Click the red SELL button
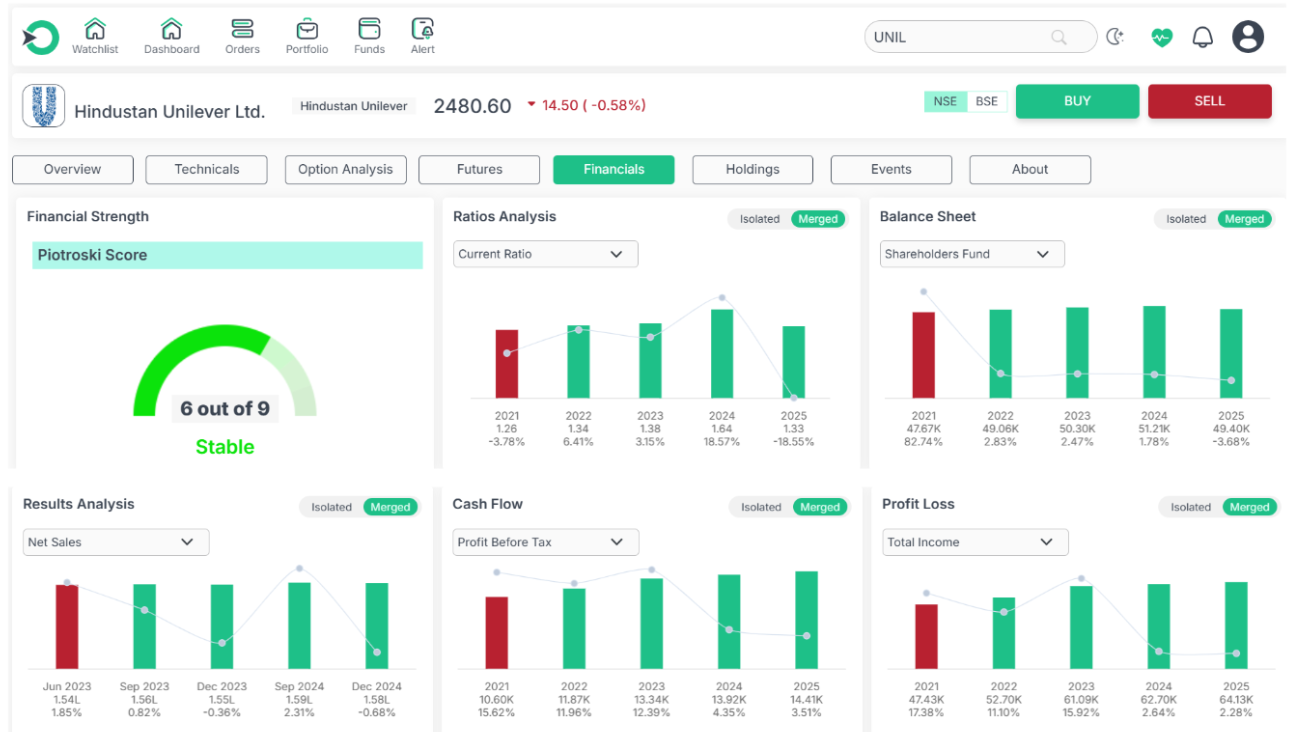 [x=1209, y=102]
